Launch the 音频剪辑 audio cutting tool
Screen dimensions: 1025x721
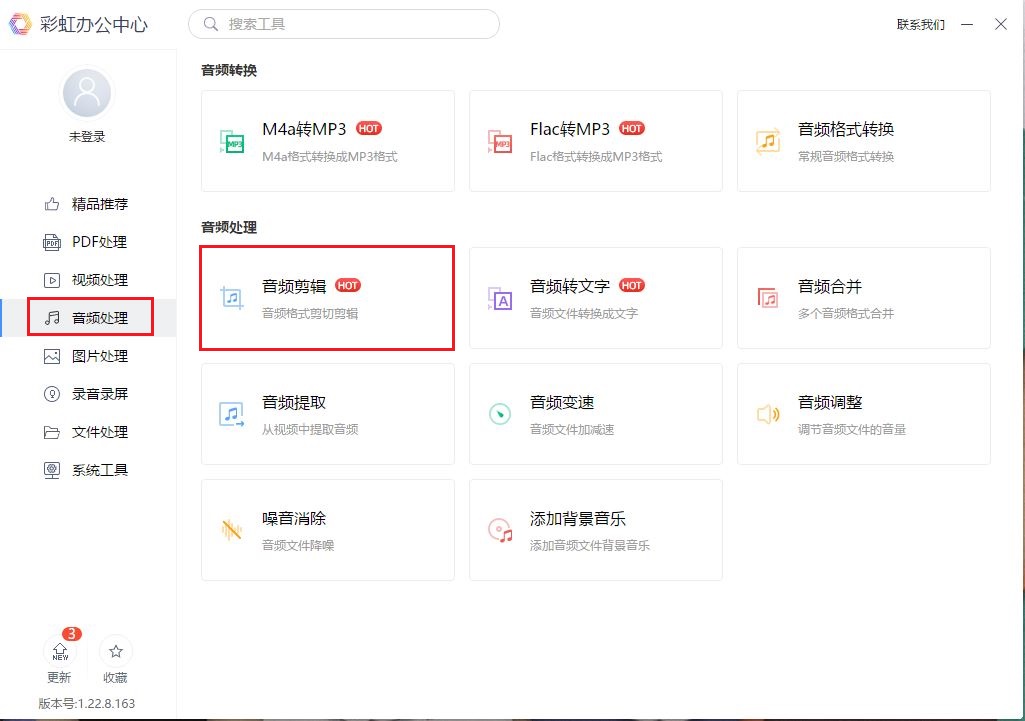click(x=327, y=297)
